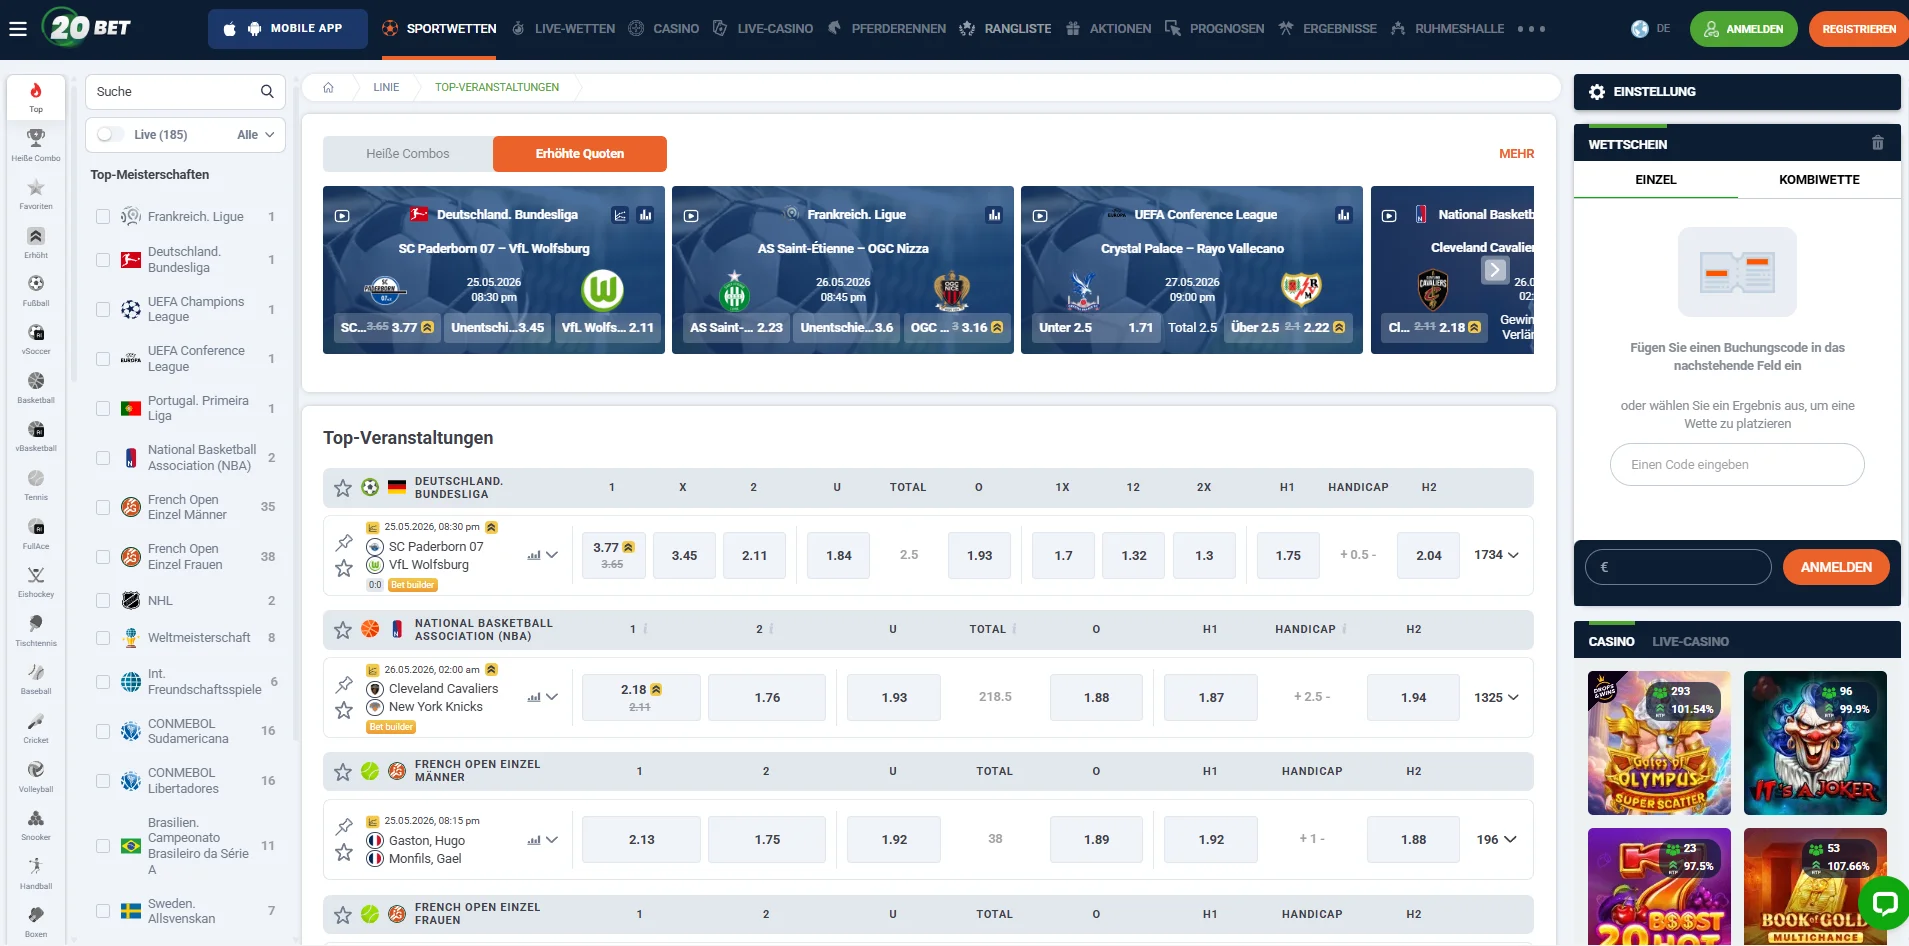Open live chat bubble
1909x946 pixels.
tap(1884, 903)
